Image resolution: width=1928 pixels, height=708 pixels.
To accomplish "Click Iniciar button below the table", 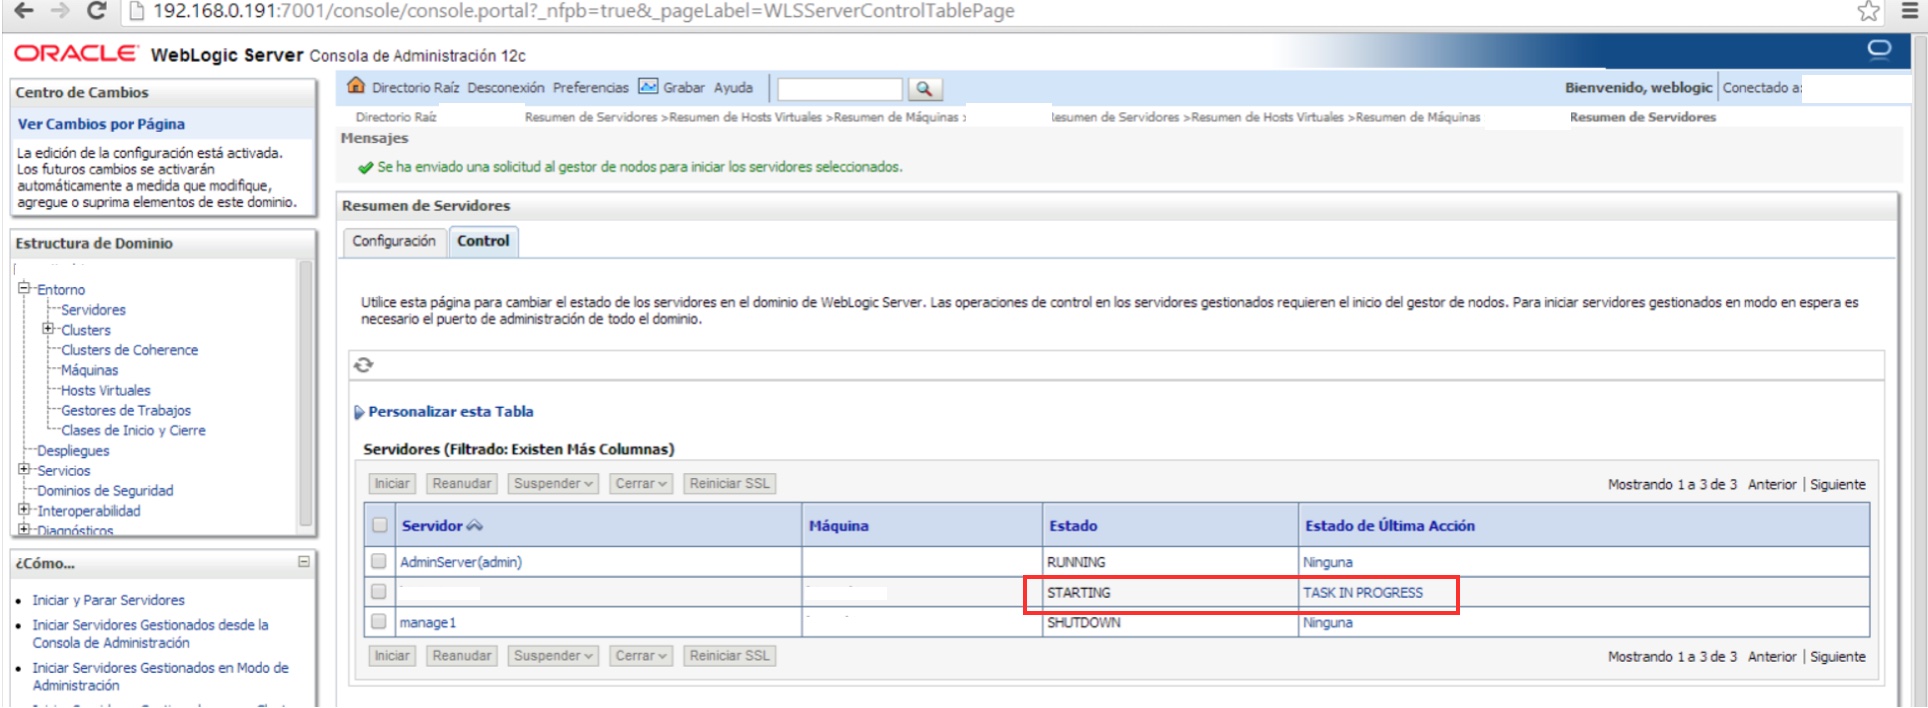I will click(x=392, y=656).
